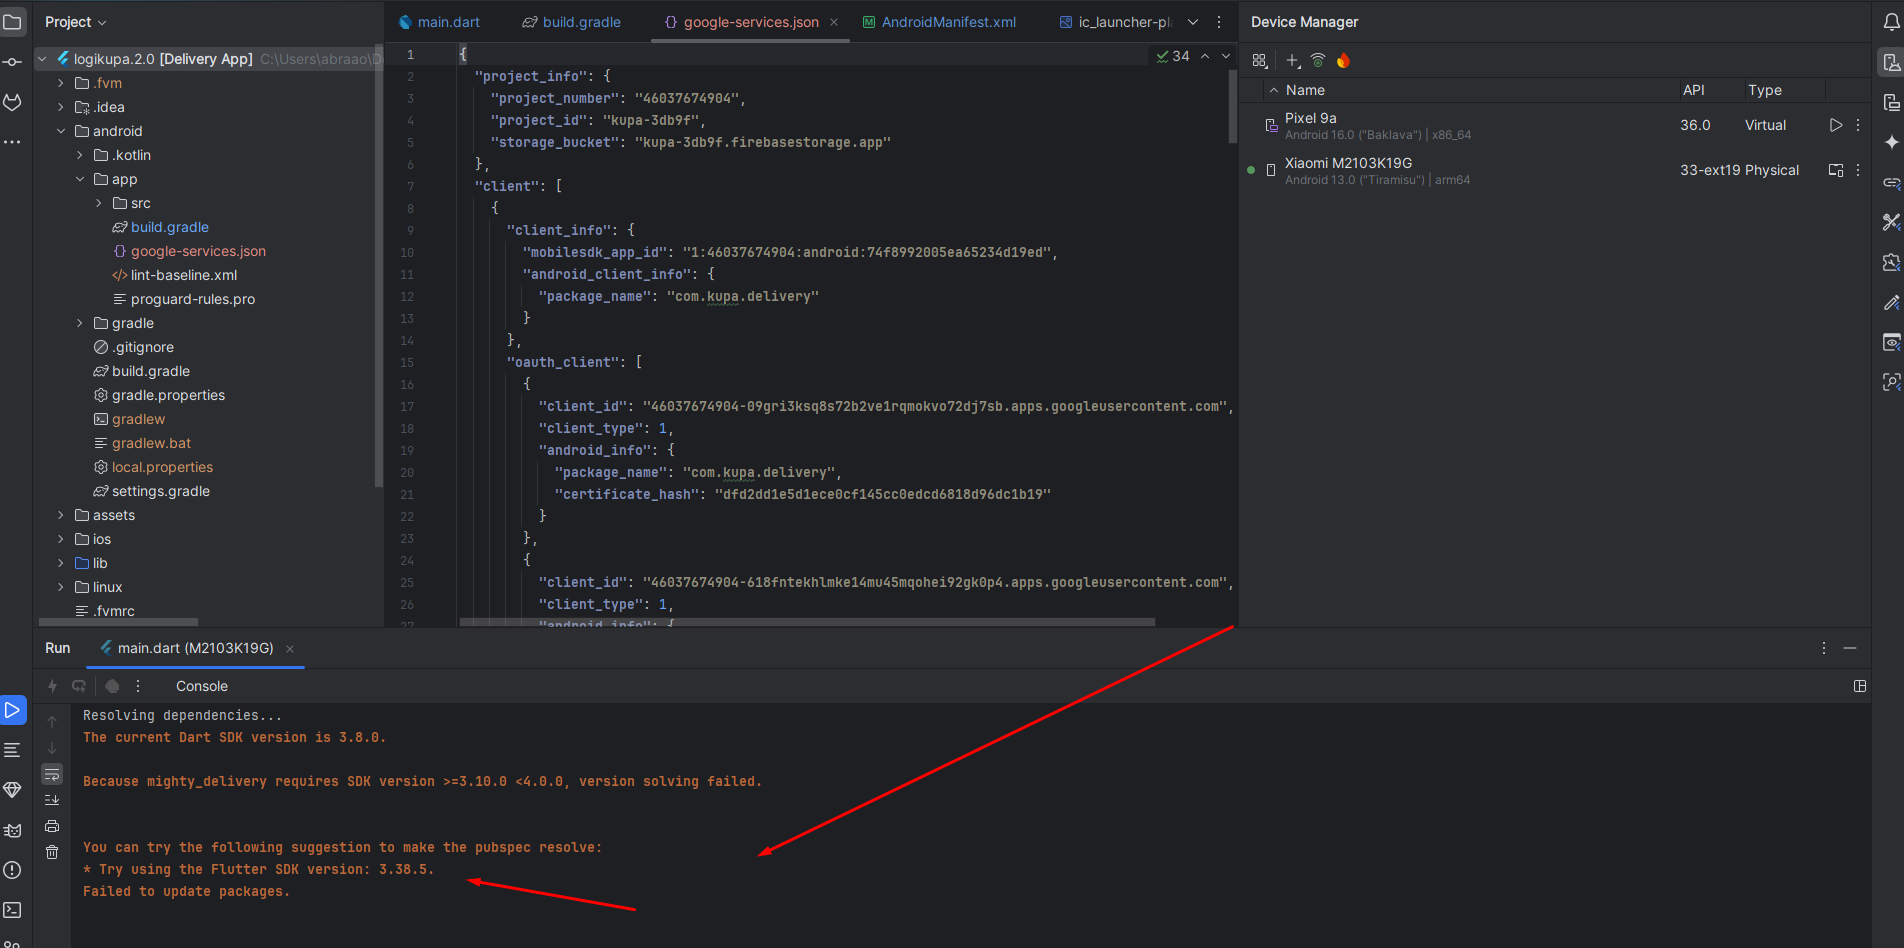
Task: Click the Firebase flame icon in Device Manager
Action: (x=1343, y=61)
